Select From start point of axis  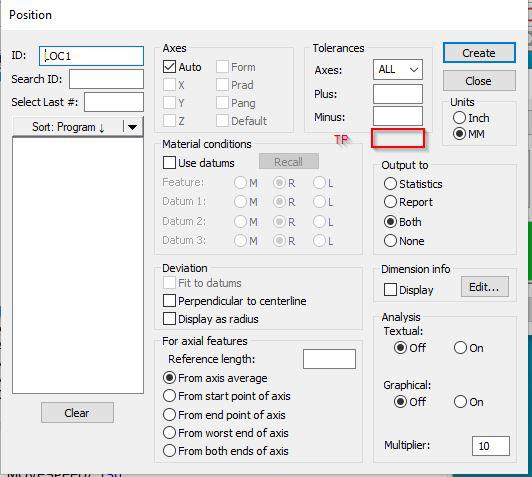[169, 396]
